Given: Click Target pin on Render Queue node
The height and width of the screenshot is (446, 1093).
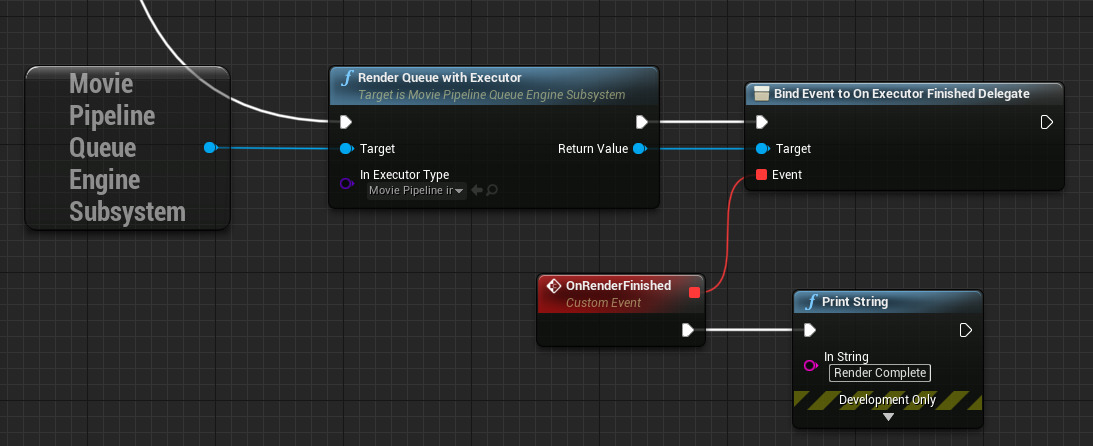Looking at the screenshot, I should click(346, 148).
